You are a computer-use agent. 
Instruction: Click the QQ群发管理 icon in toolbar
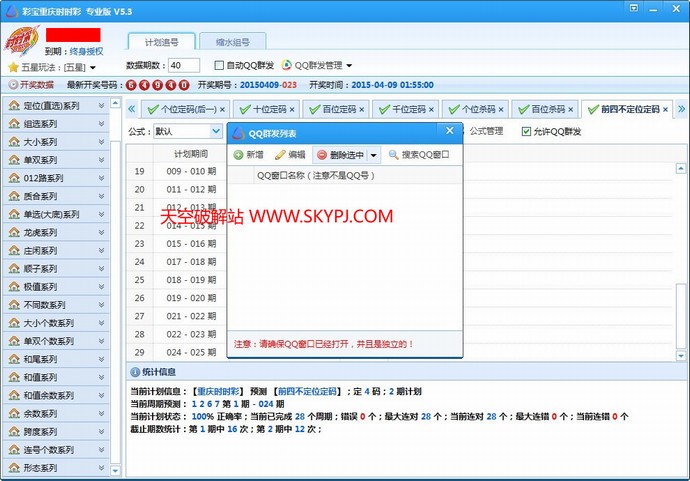pyautogui.click(x=287, y=65)
